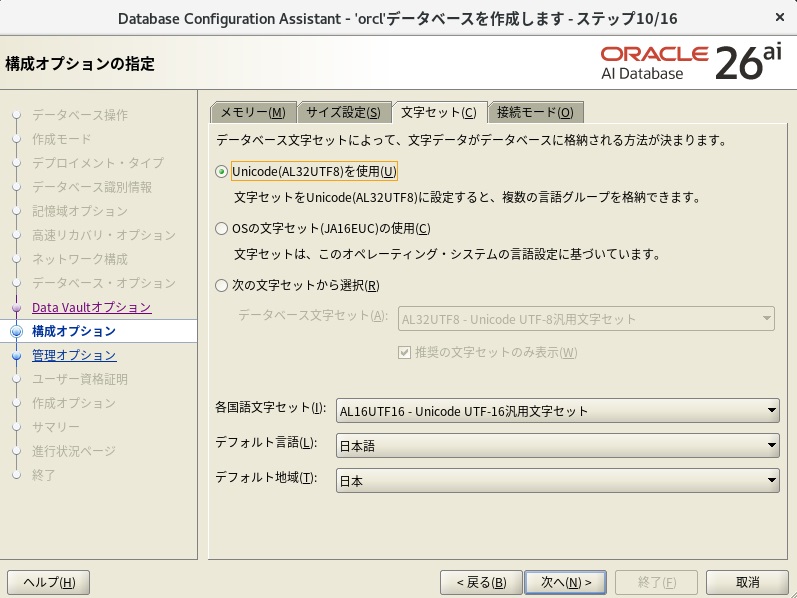The width and height of the screenshot is (797, 598).
Task: Click the ユーザー資格証明 step
Action: click(x=79, y=379)
